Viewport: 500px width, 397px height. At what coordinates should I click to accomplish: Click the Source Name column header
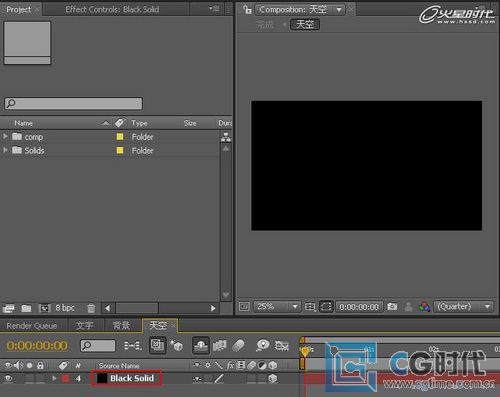(x=119, y=366)
